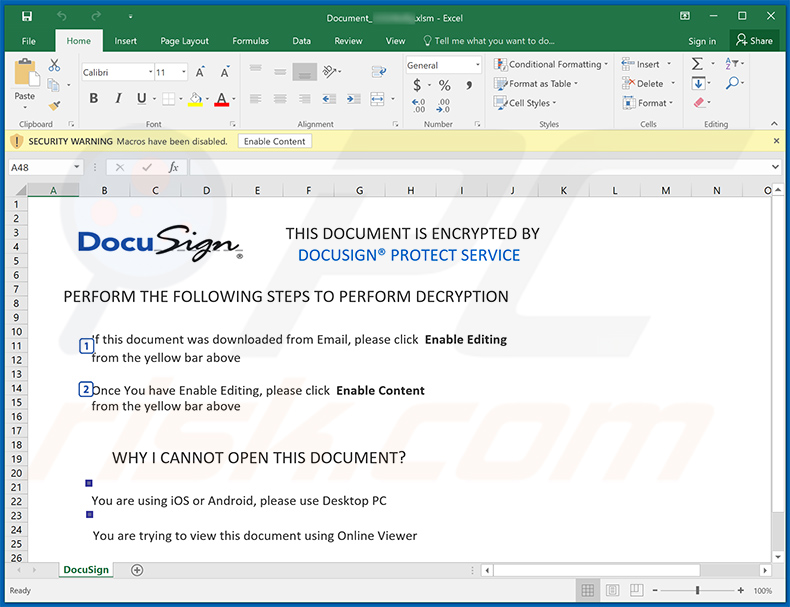Viewport: 790px width, 607px height.
Task: Open the File tab
Action: coord(29,41)
